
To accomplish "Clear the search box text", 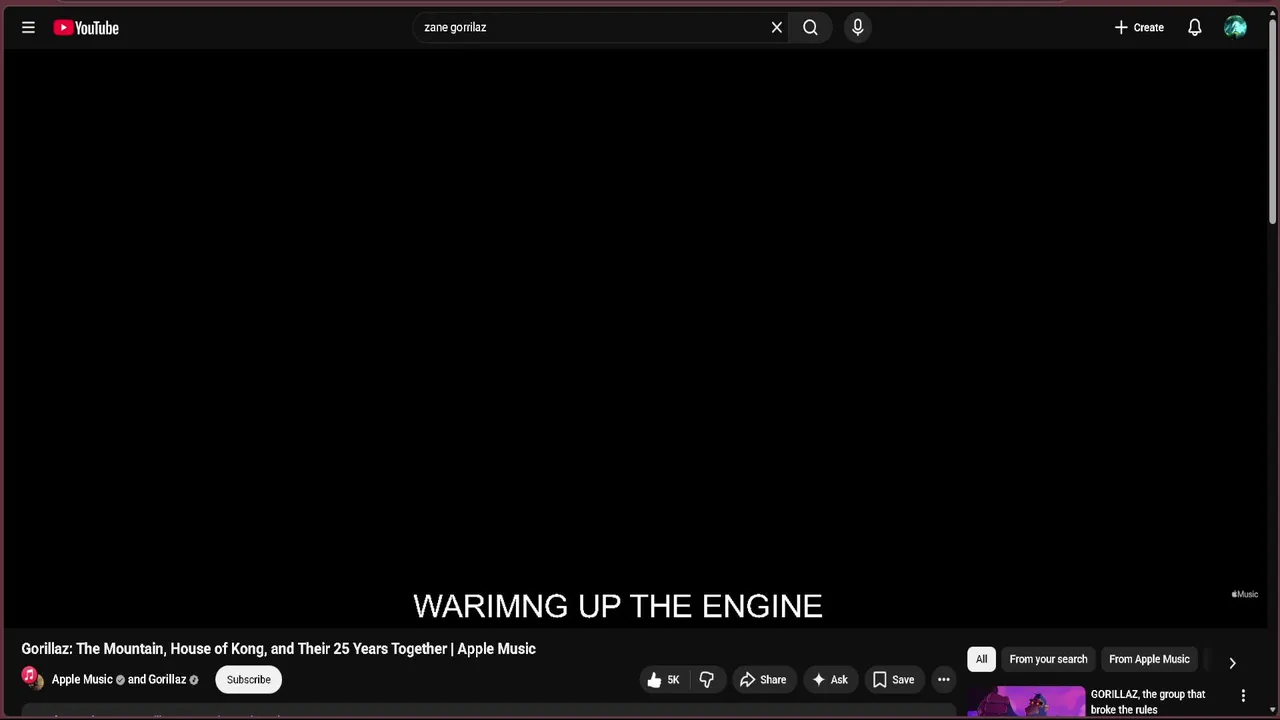I will click(x=777, y=28).
